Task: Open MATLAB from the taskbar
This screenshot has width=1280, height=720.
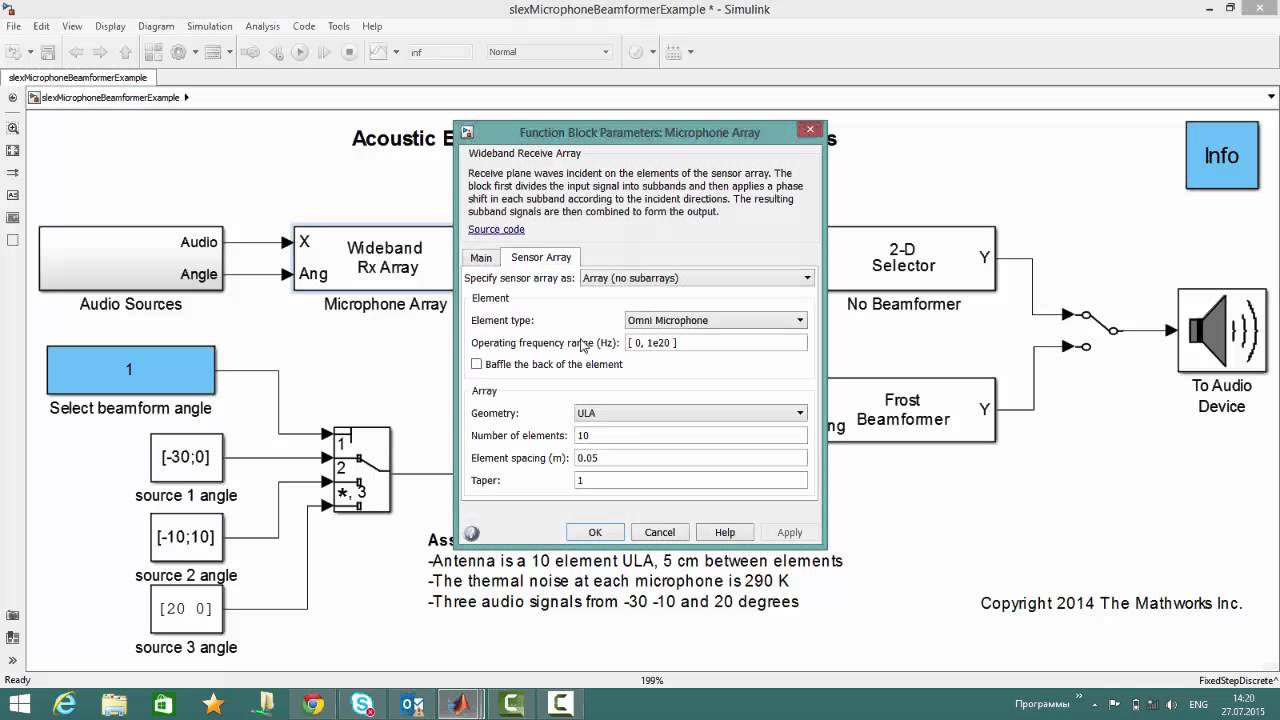Action: [x=461, y=704]
